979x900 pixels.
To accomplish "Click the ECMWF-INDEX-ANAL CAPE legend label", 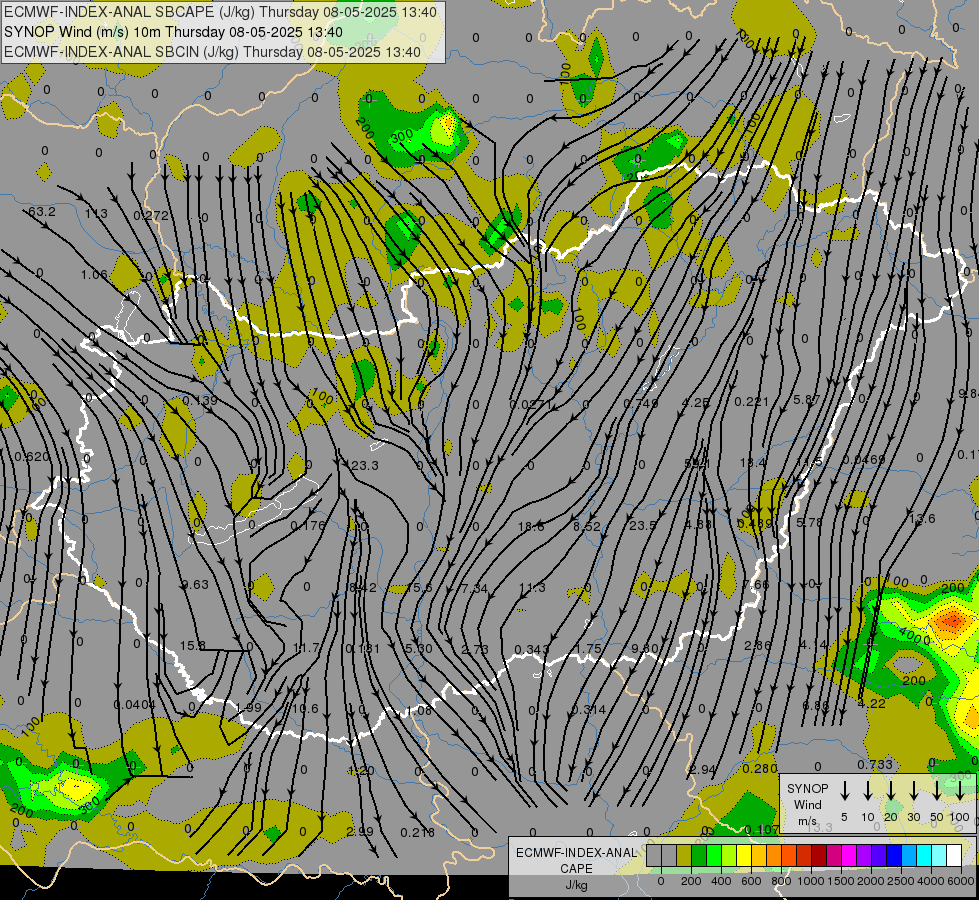I will [x=576, y=860].
